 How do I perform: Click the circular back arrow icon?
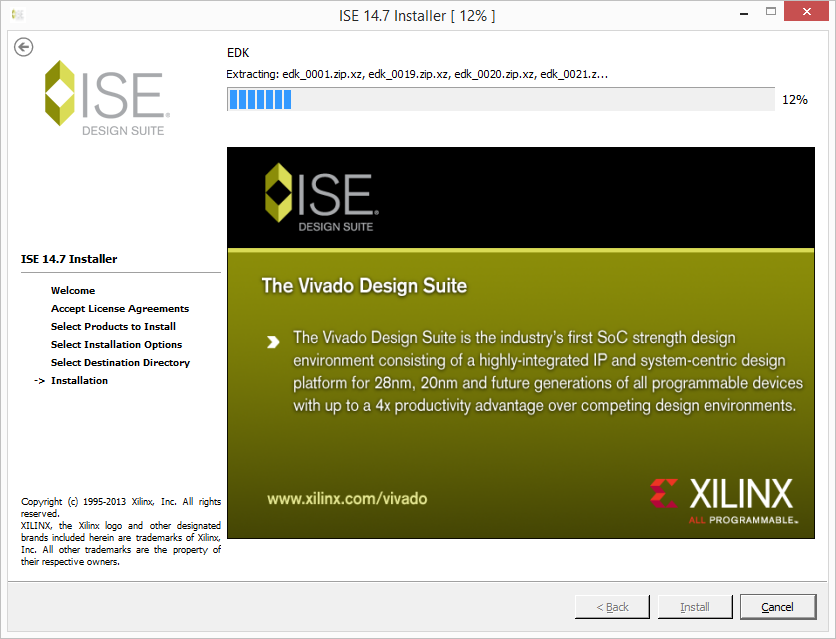[x=23, y=47]
